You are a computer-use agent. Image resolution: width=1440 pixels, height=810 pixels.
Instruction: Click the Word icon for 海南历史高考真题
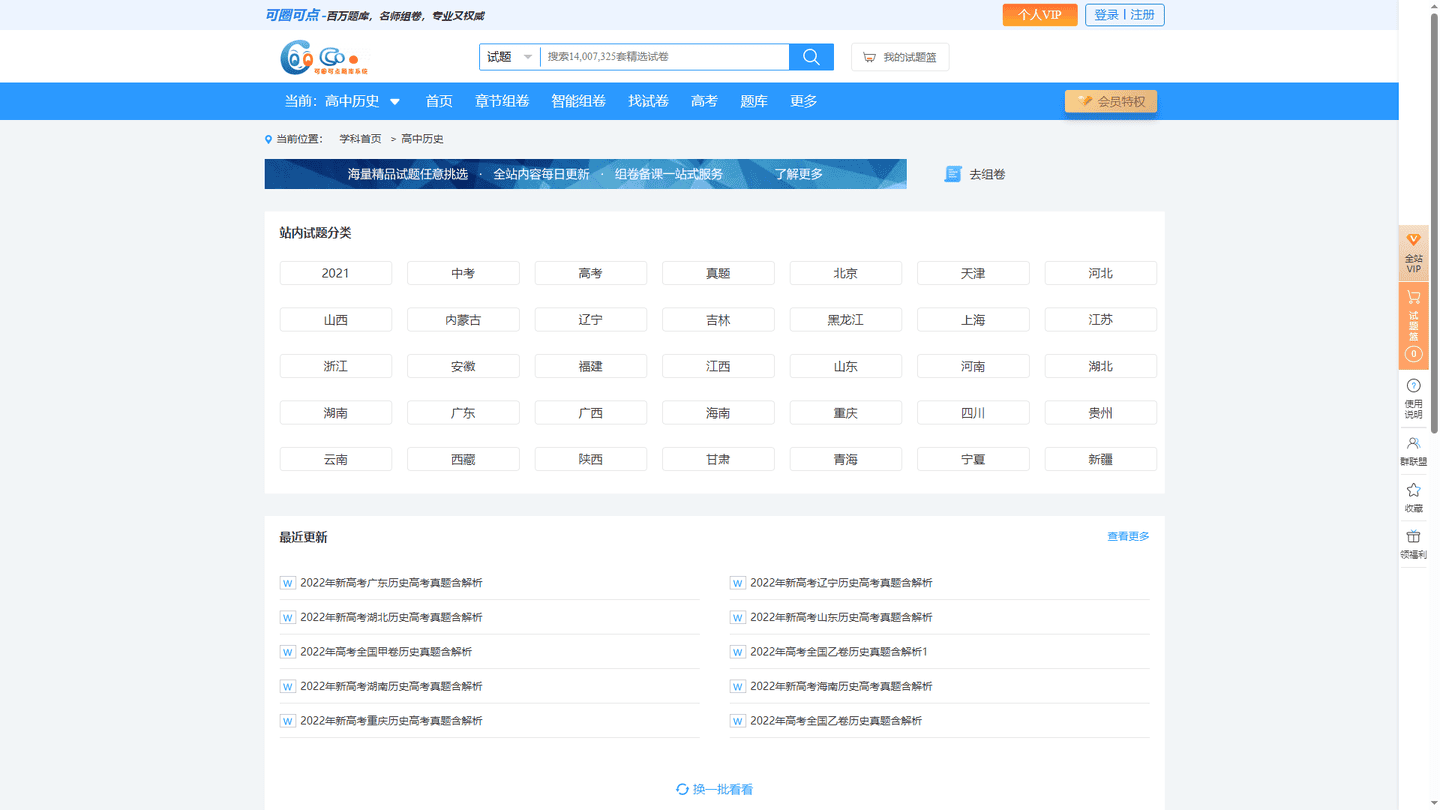tap(738, 686)
